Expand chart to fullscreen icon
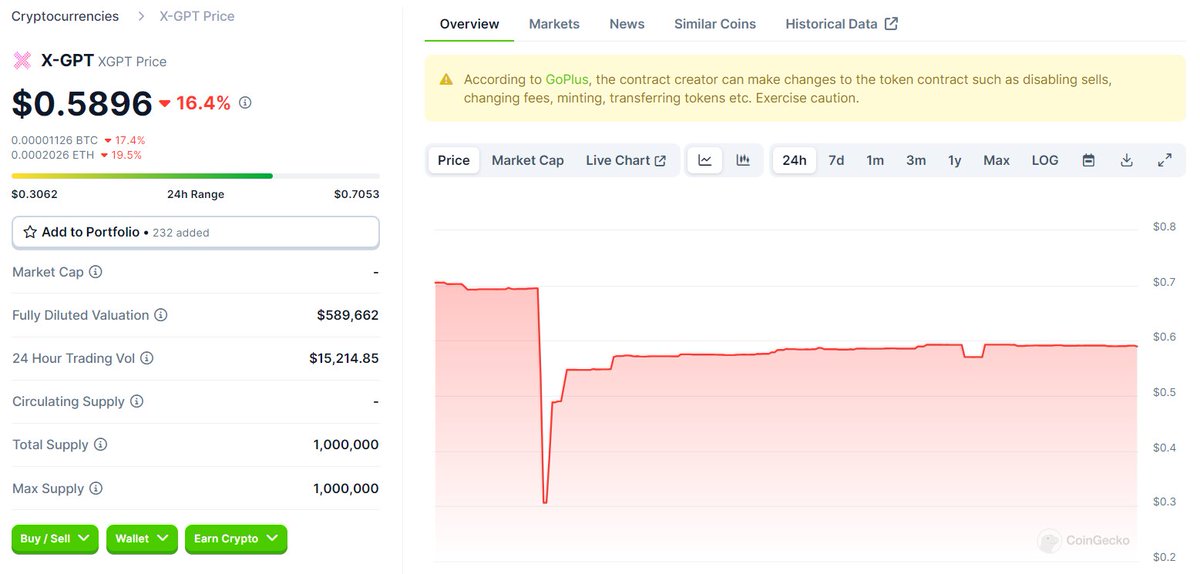The image size is (1200, 574). [1165, 160]
